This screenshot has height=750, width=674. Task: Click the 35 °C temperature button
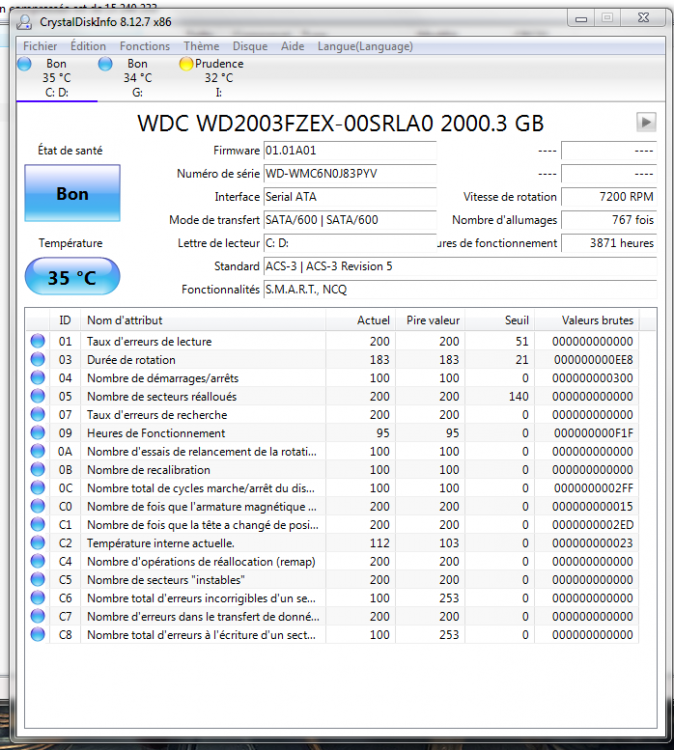click(72, 276)
